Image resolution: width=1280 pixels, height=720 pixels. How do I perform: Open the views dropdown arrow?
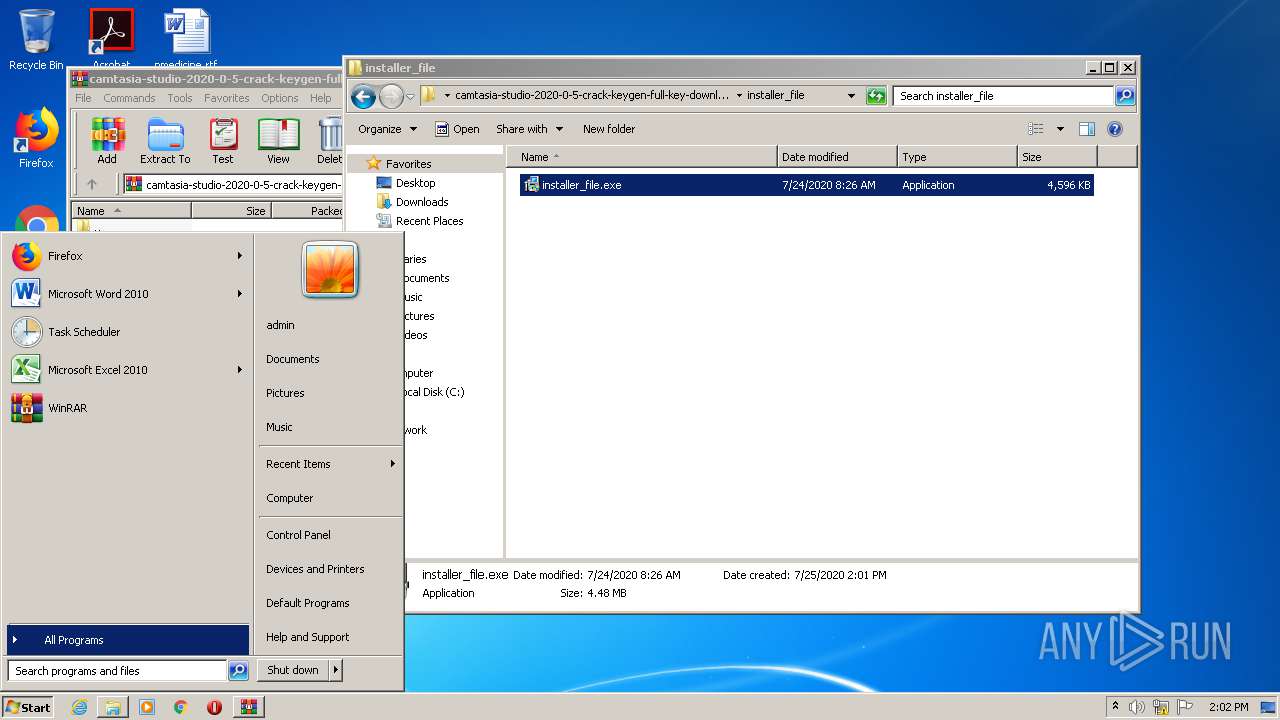(1060, 129)
